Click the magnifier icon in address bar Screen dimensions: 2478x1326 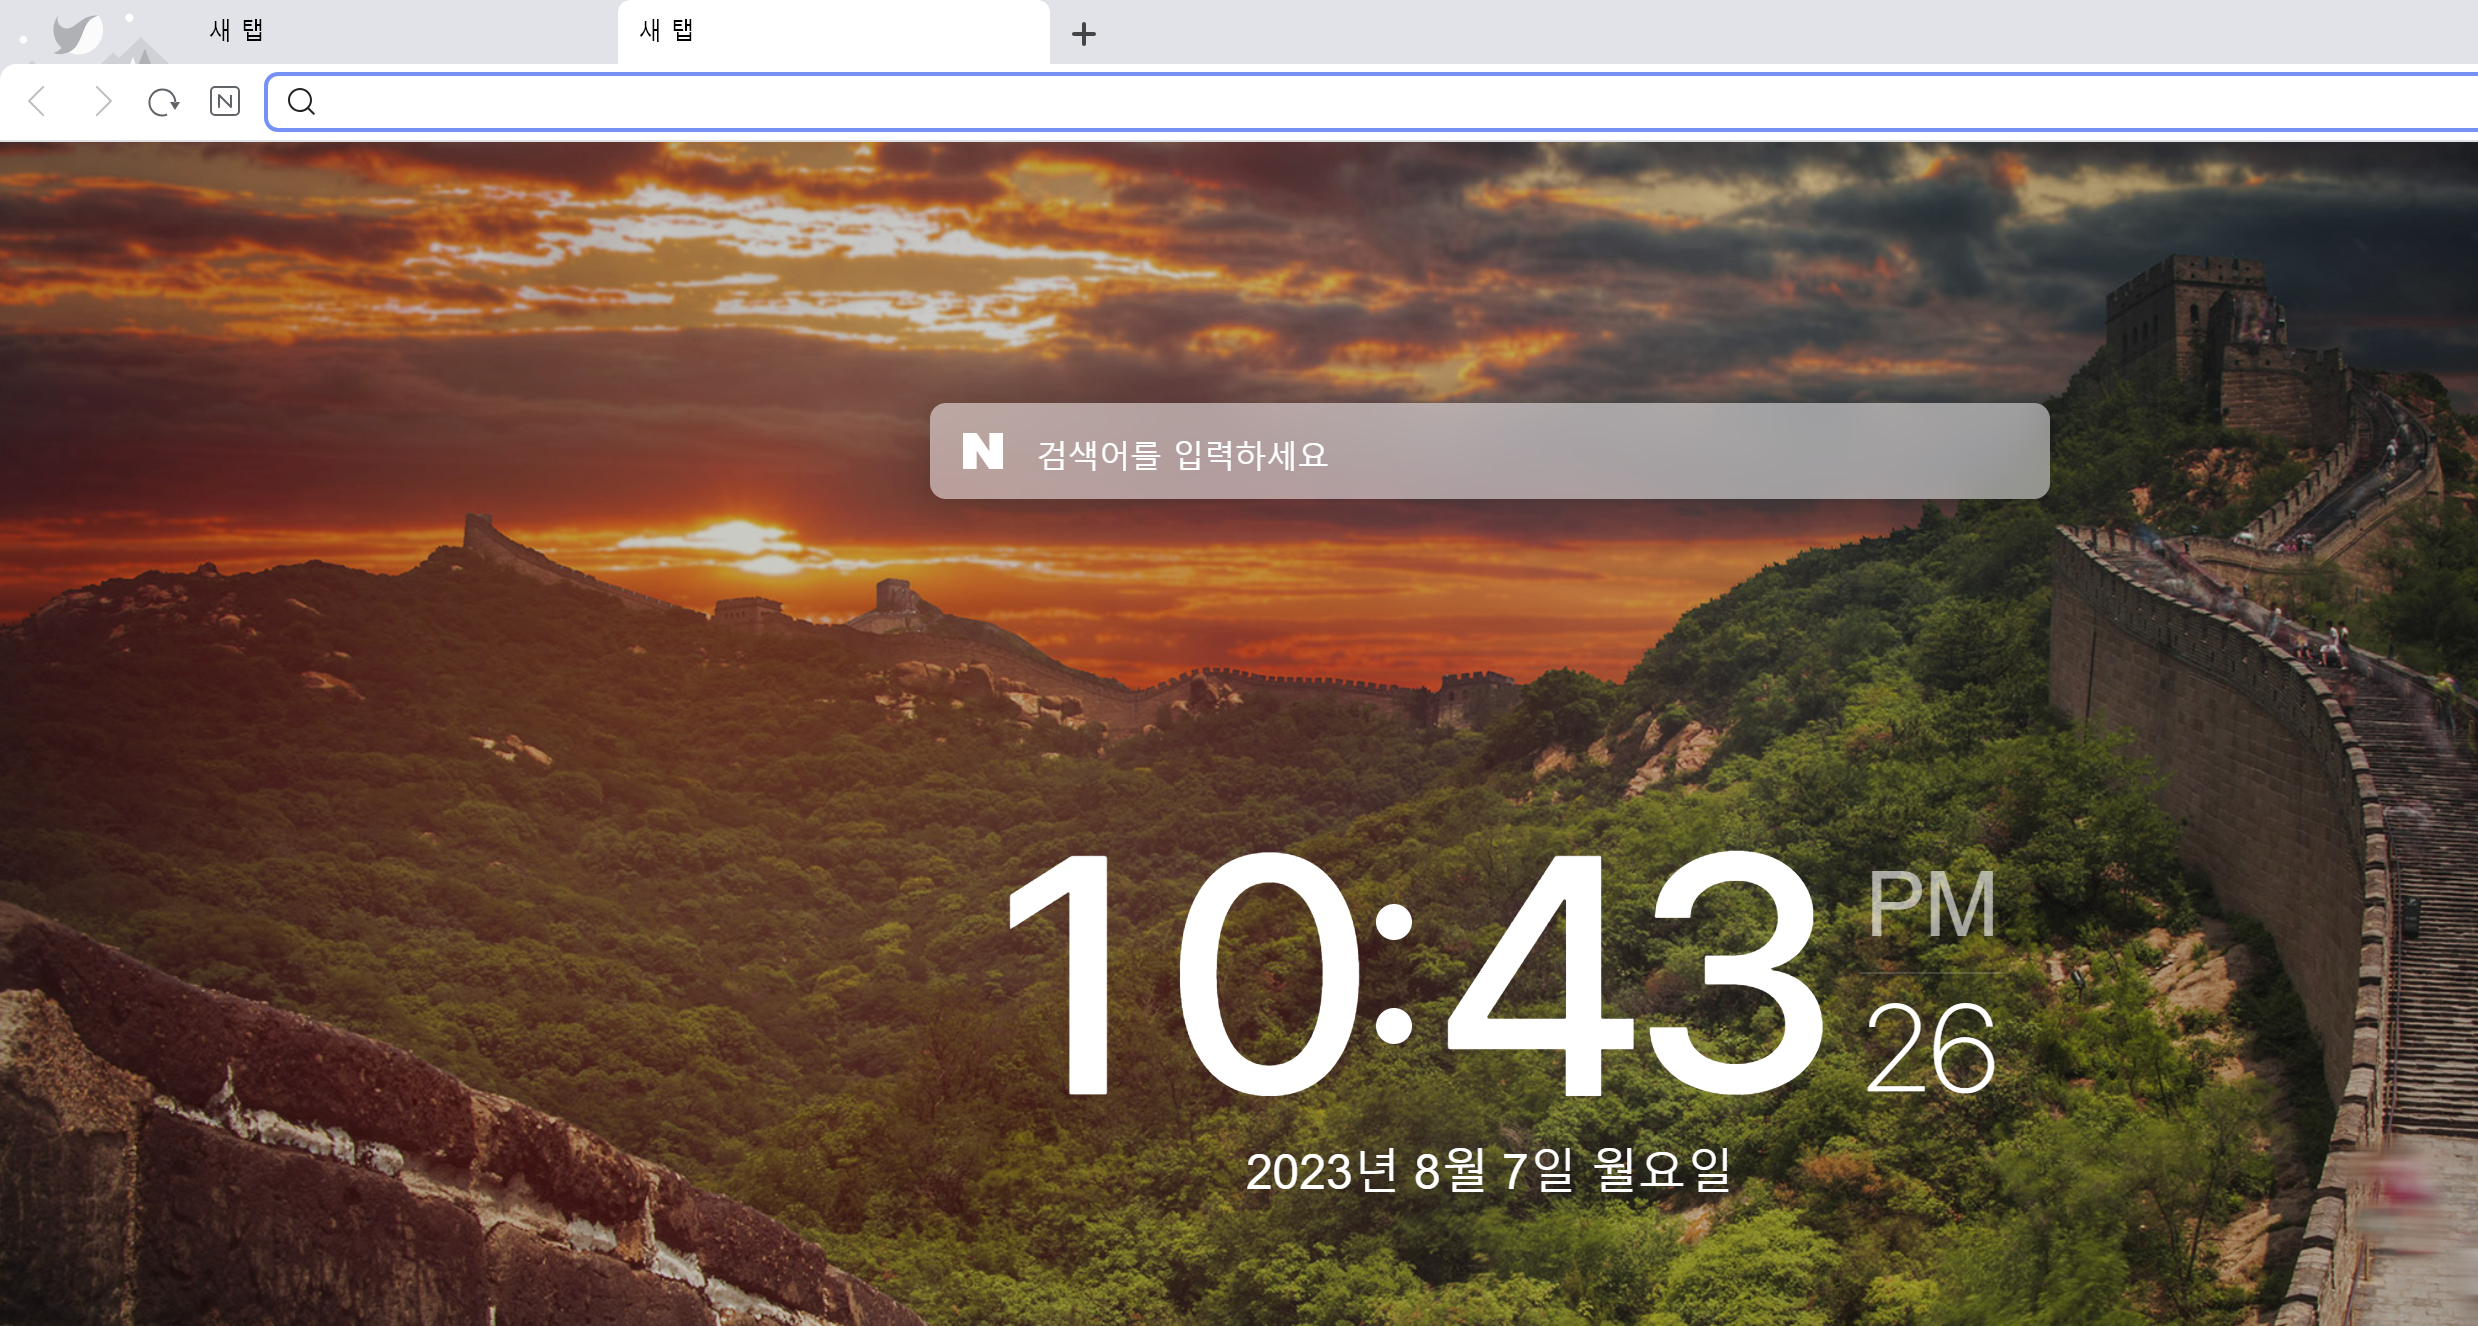coord(301,101)
